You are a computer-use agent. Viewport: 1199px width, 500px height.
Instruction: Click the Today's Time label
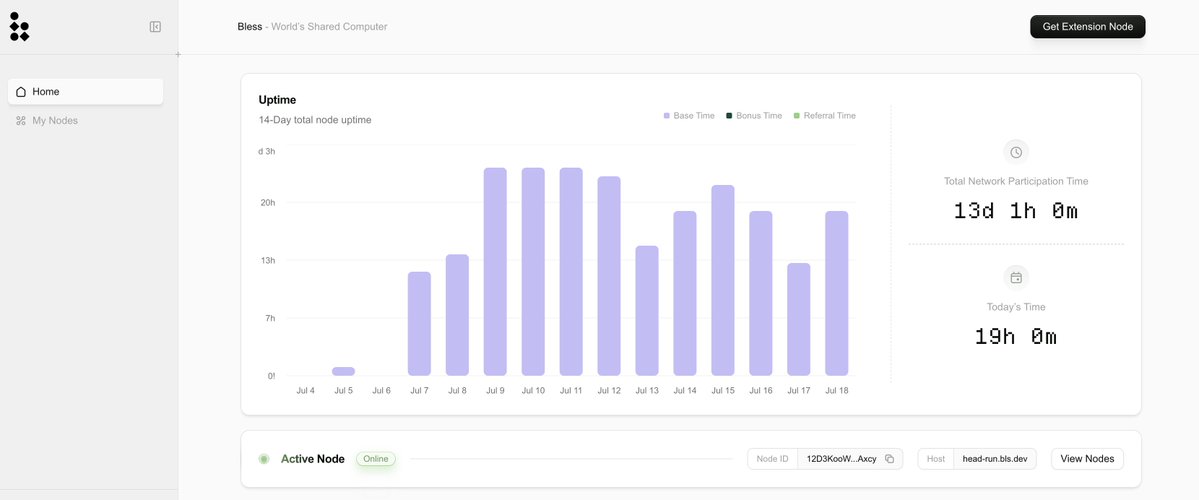(x=1015, y=307)
